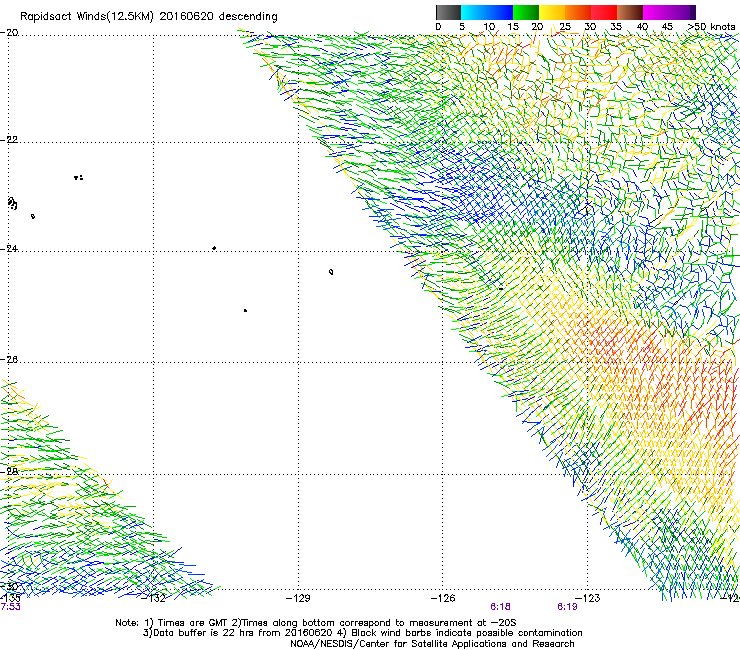This screenshot has height=650, width=740.
Task: Click the '-22' latitude axis label
Action: 10,140
